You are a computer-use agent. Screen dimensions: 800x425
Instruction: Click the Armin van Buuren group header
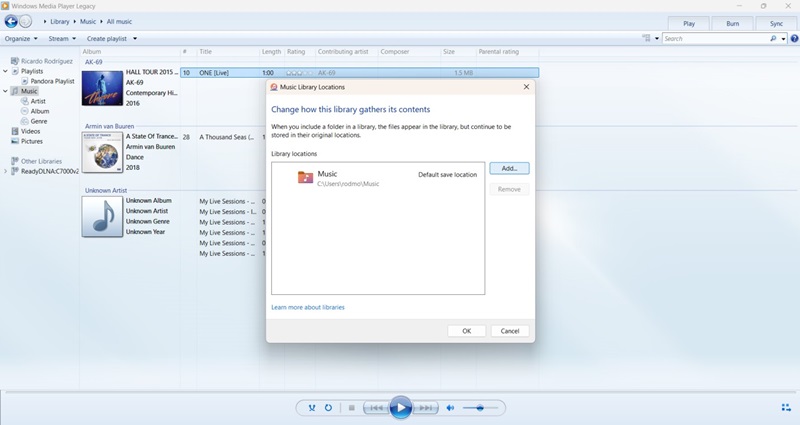coord(109,126)
